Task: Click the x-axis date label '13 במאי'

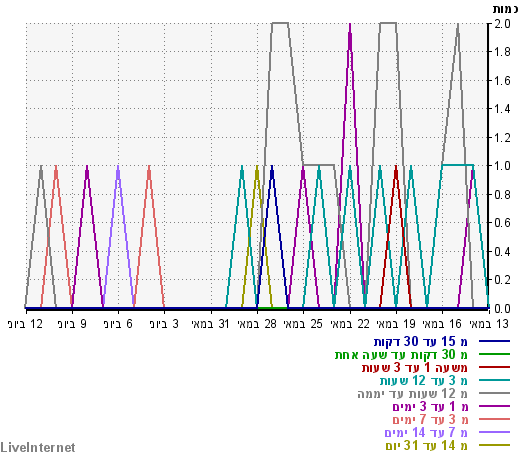Action: [x=489, y=324]
